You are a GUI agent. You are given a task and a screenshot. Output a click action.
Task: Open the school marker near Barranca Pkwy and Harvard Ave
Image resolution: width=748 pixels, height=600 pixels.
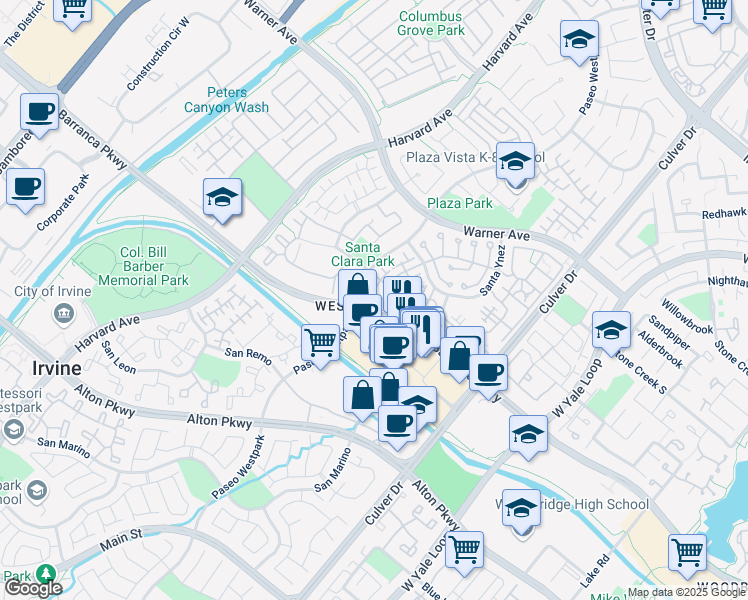(x=222, y=198)
